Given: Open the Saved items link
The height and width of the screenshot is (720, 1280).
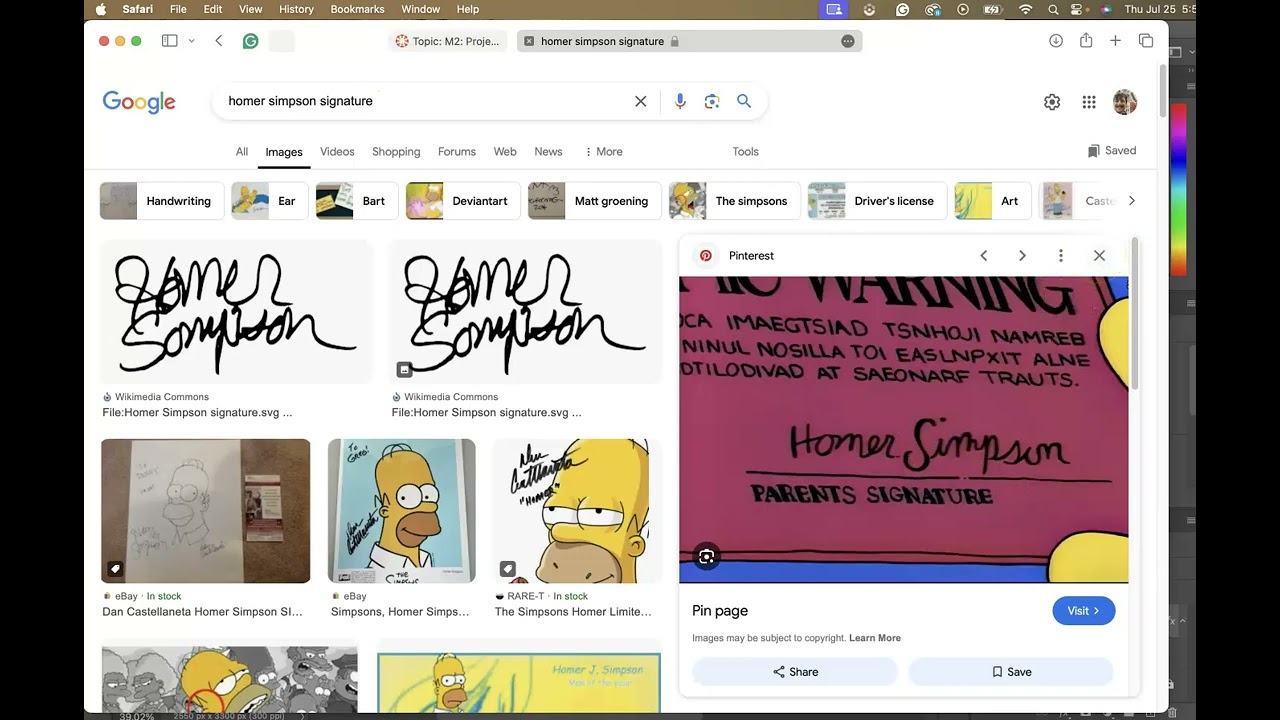Looking at the screenshot, I should (1112, 151).
